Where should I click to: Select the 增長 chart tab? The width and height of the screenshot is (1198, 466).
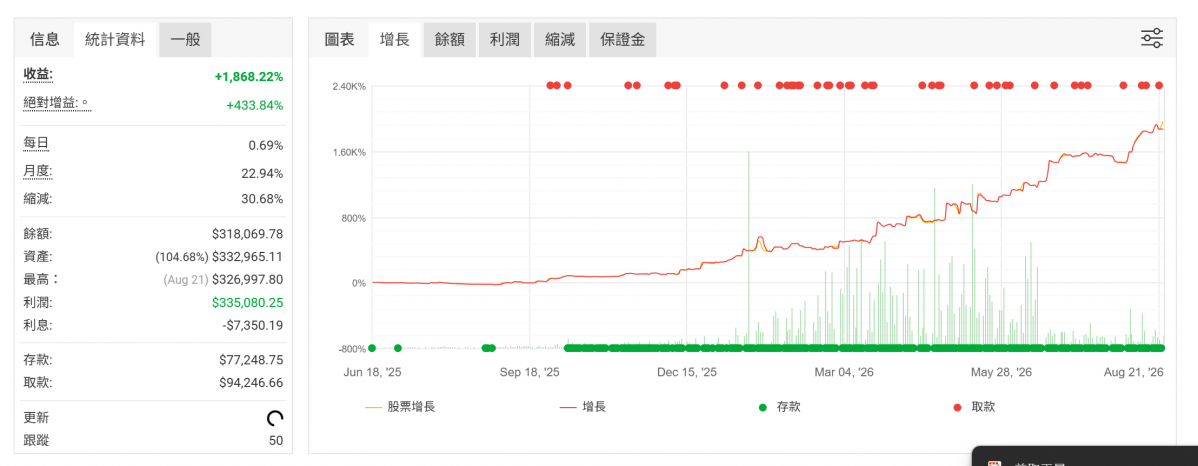point(395,40)
